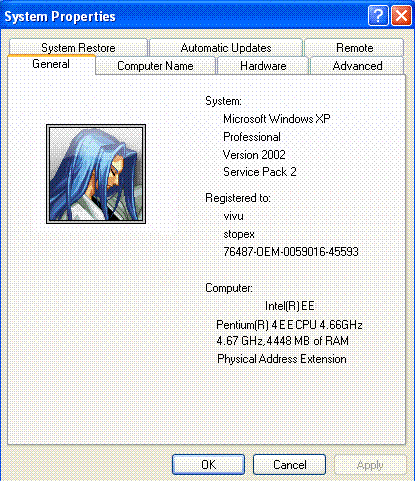Click the 'Registered to:' section label
The width and height of the screenshot is (415, 481).
point(238,198)
